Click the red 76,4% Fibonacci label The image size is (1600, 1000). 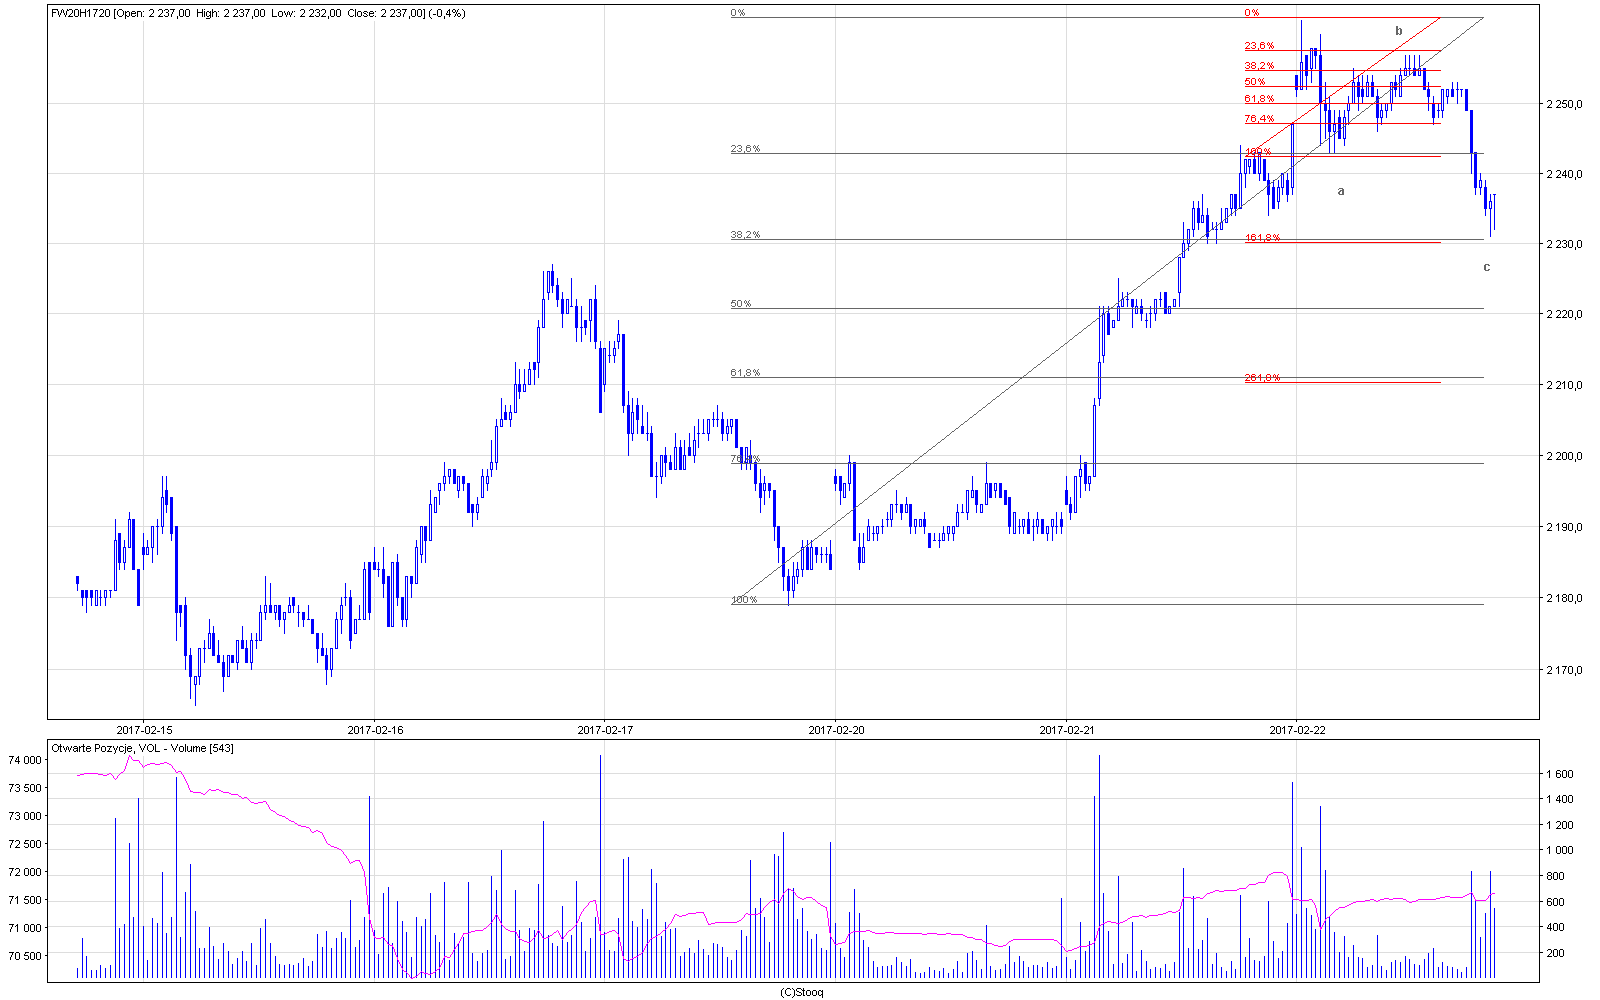[x=1259, y=119]
